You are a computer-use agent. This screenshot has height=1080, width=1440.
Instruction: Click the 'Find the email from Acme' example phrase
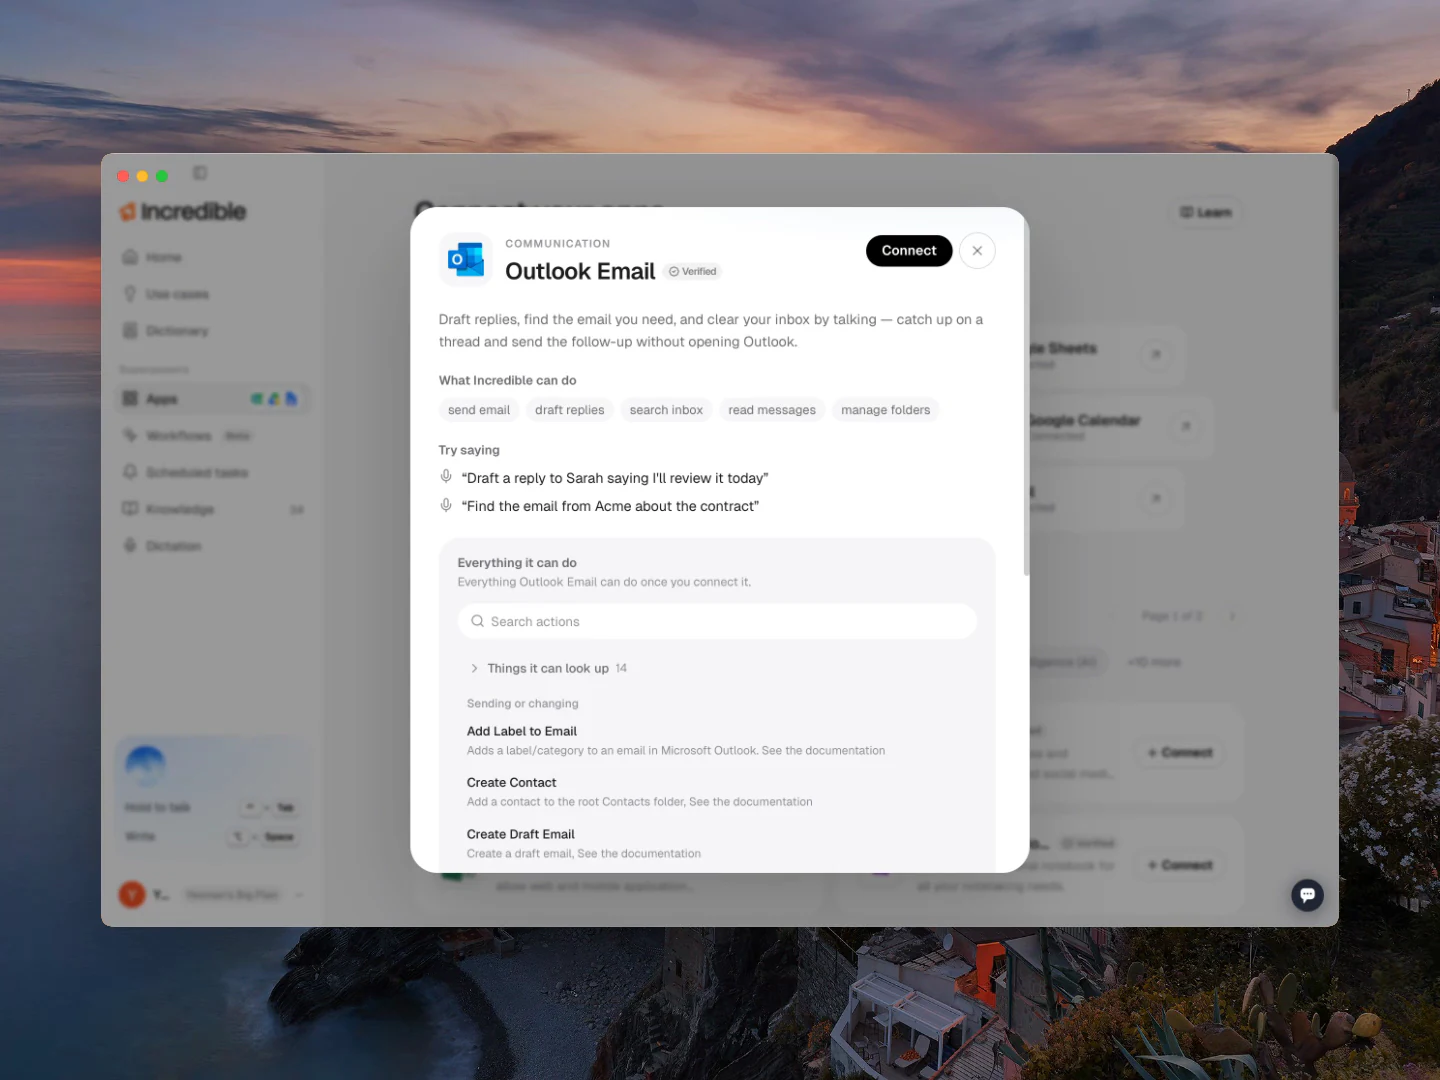(610, 506)
